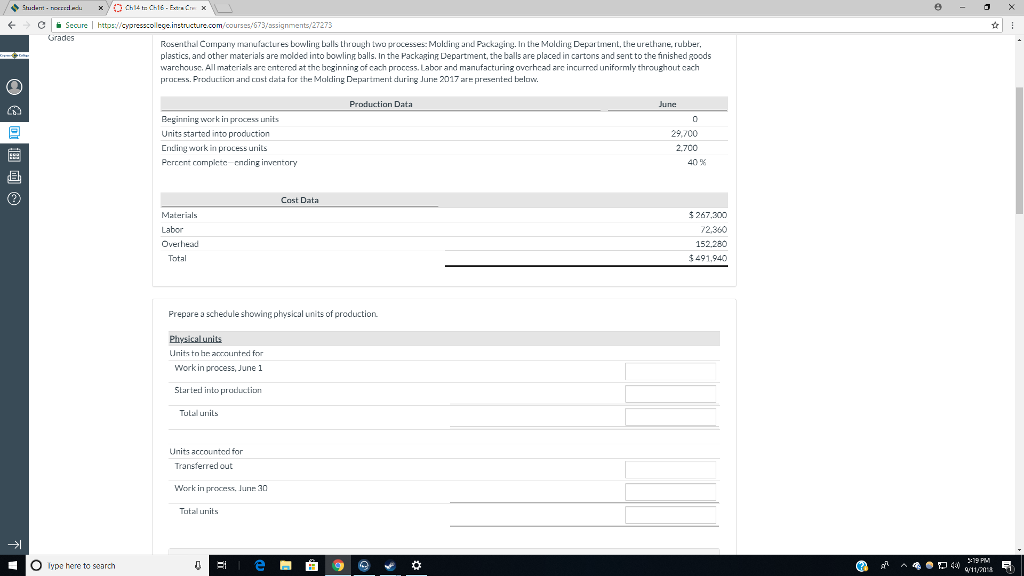1024x576 pixels.
Task: Launch Microsoft Edge from the taskbar
Action: tap(260, 565)
